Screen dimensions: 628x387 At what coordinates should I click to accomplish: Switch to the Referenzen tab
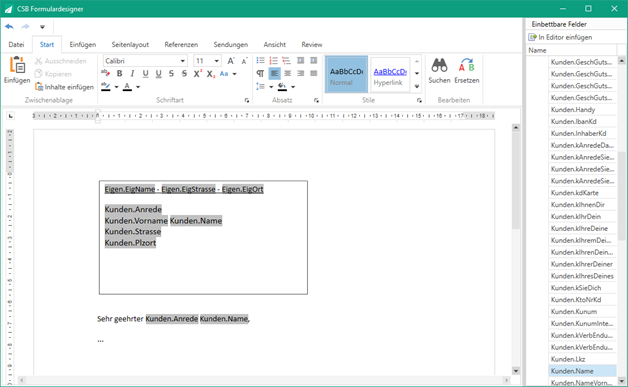pyautogui.click(x=181, y=44)
